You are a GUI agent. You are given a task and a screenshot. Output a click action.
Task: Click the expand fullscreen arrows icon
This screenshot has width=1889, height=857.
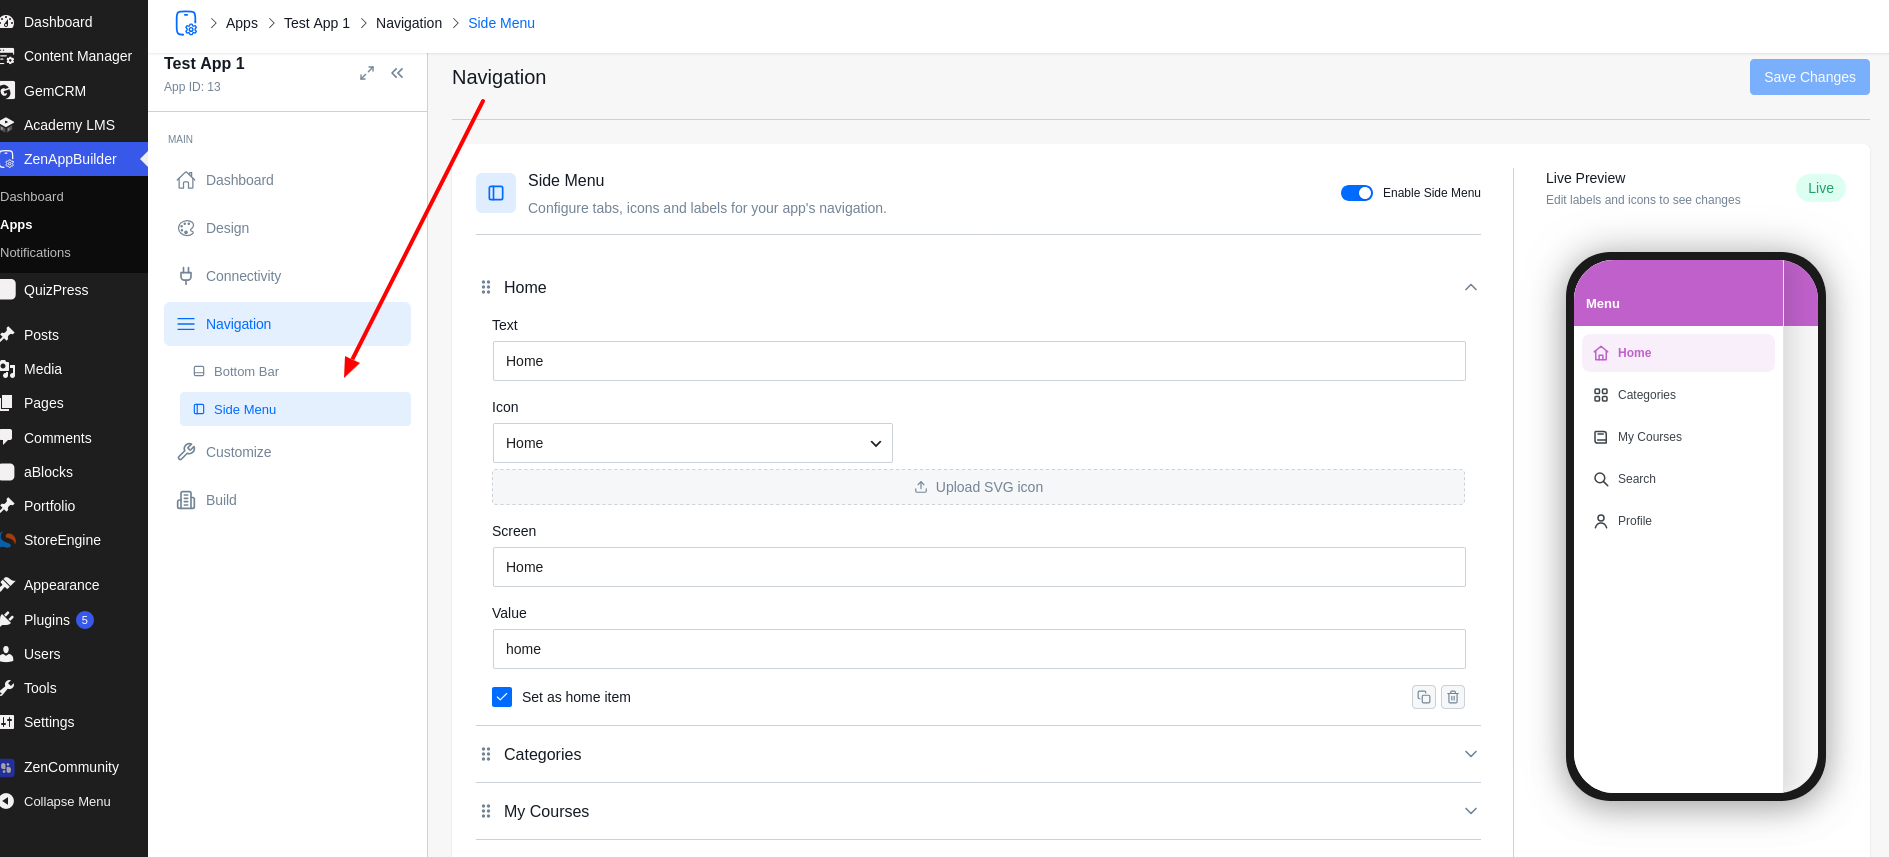(x=367, y=73)
